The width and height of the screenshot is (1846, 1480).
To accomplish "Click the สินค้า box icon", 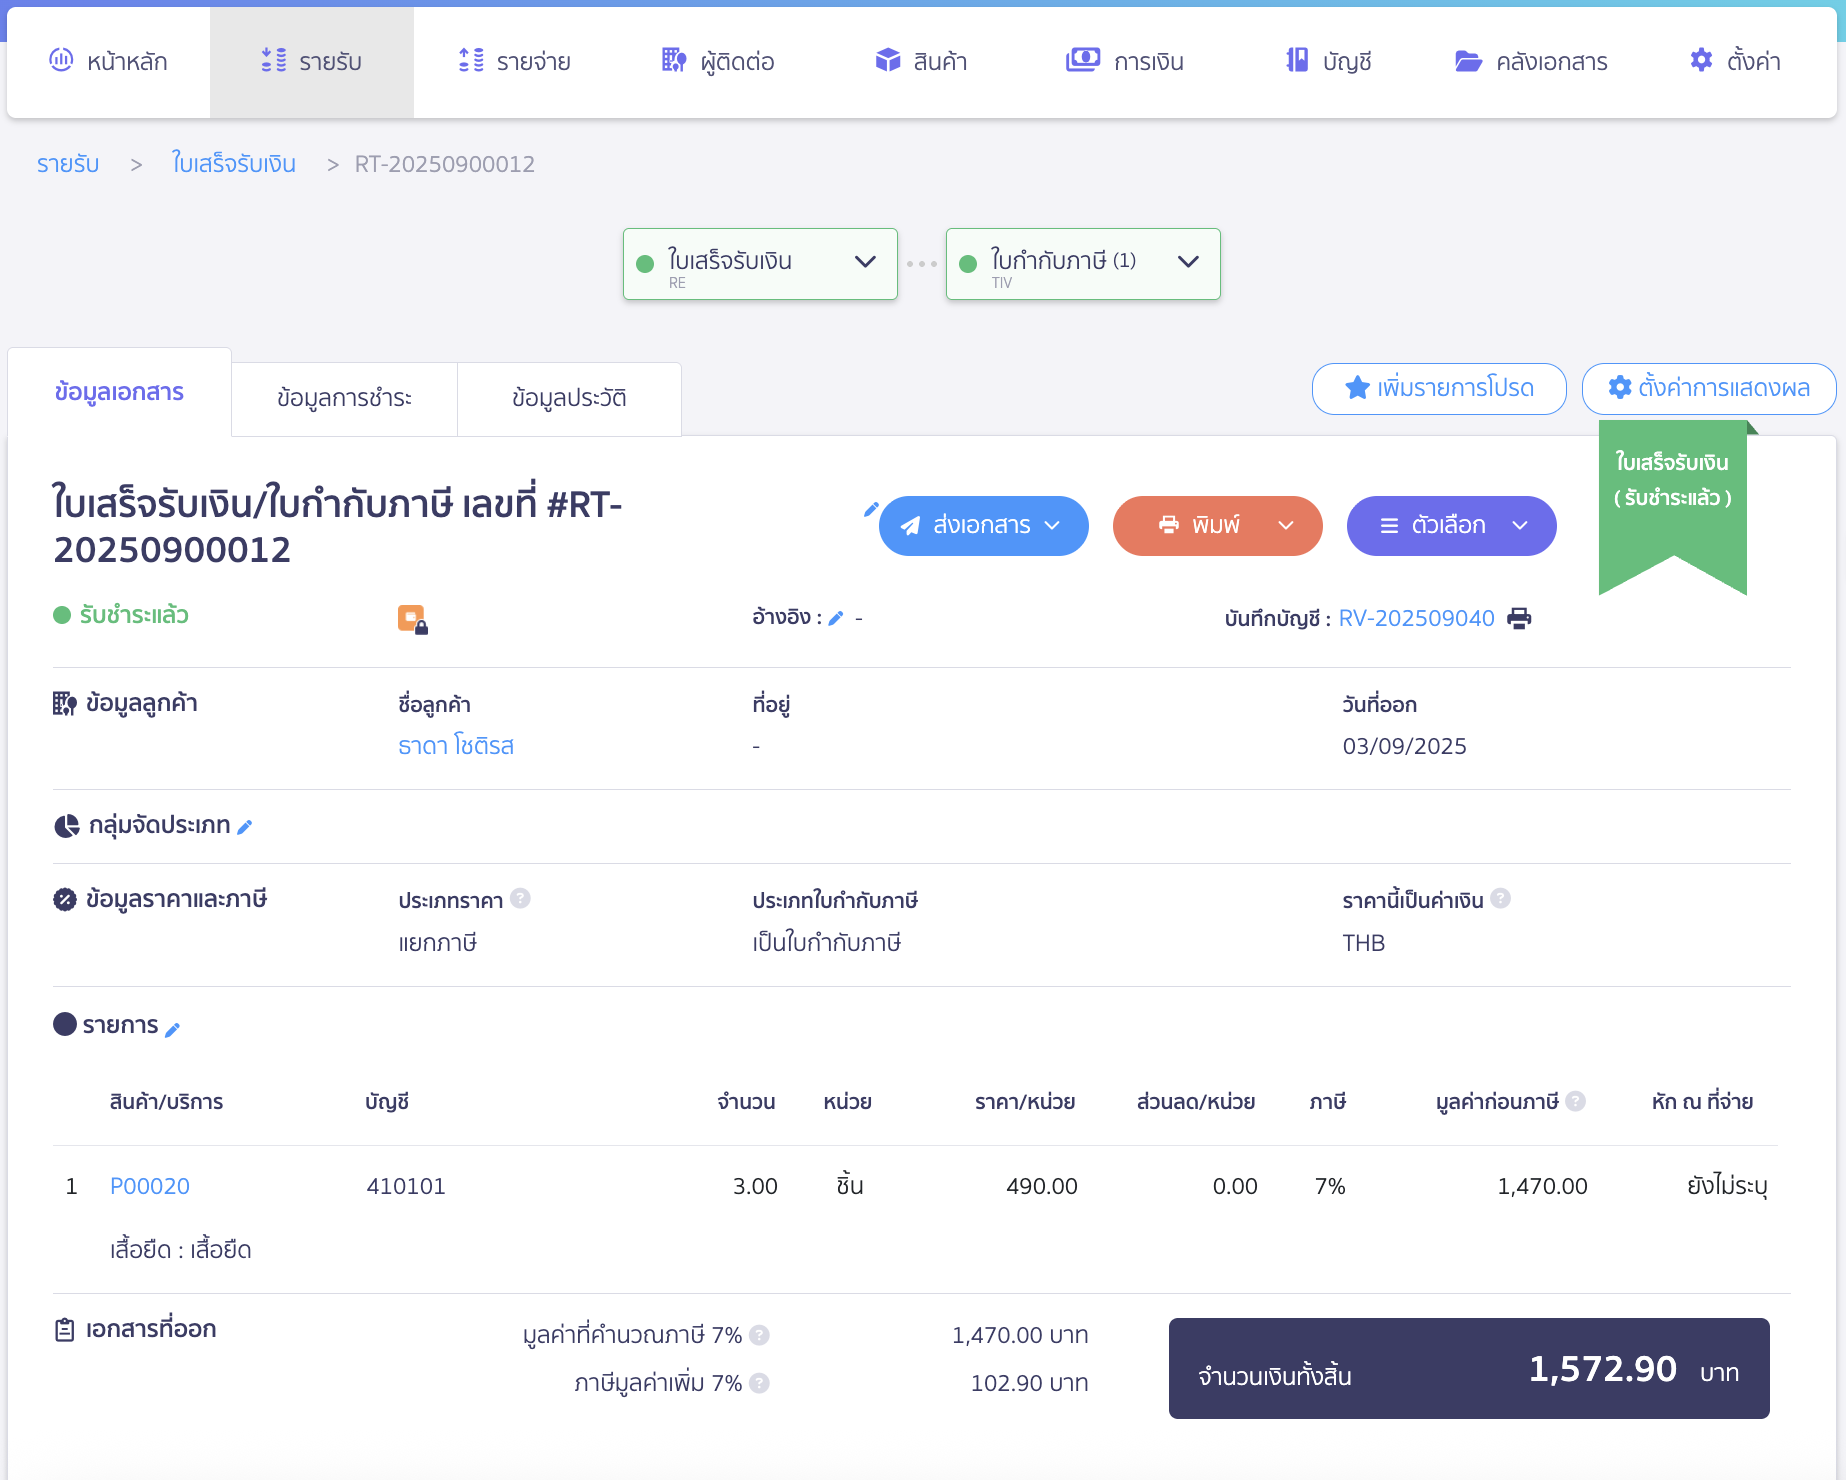I will point(888,60).
